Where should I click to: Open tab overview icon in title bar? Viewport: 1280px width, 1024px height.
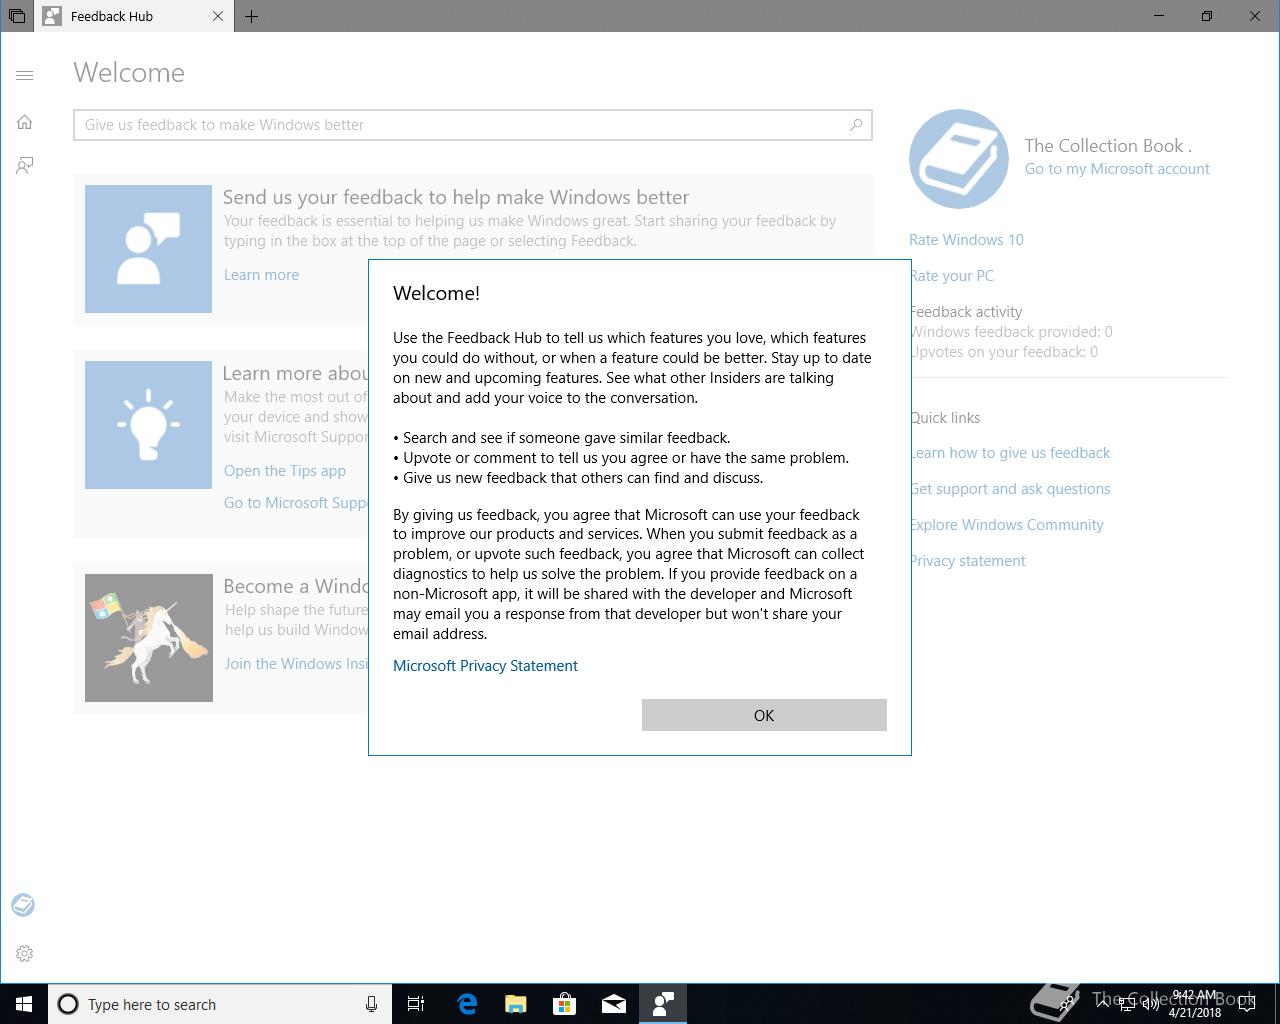coord(17,16)
